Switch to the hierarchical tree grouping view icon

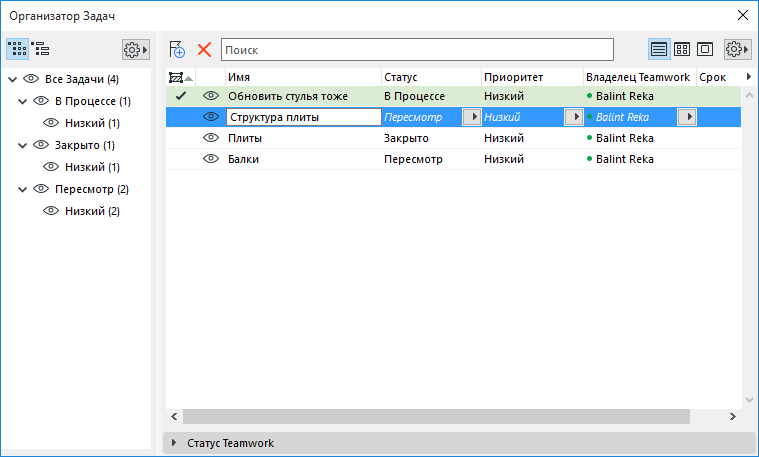41,49
